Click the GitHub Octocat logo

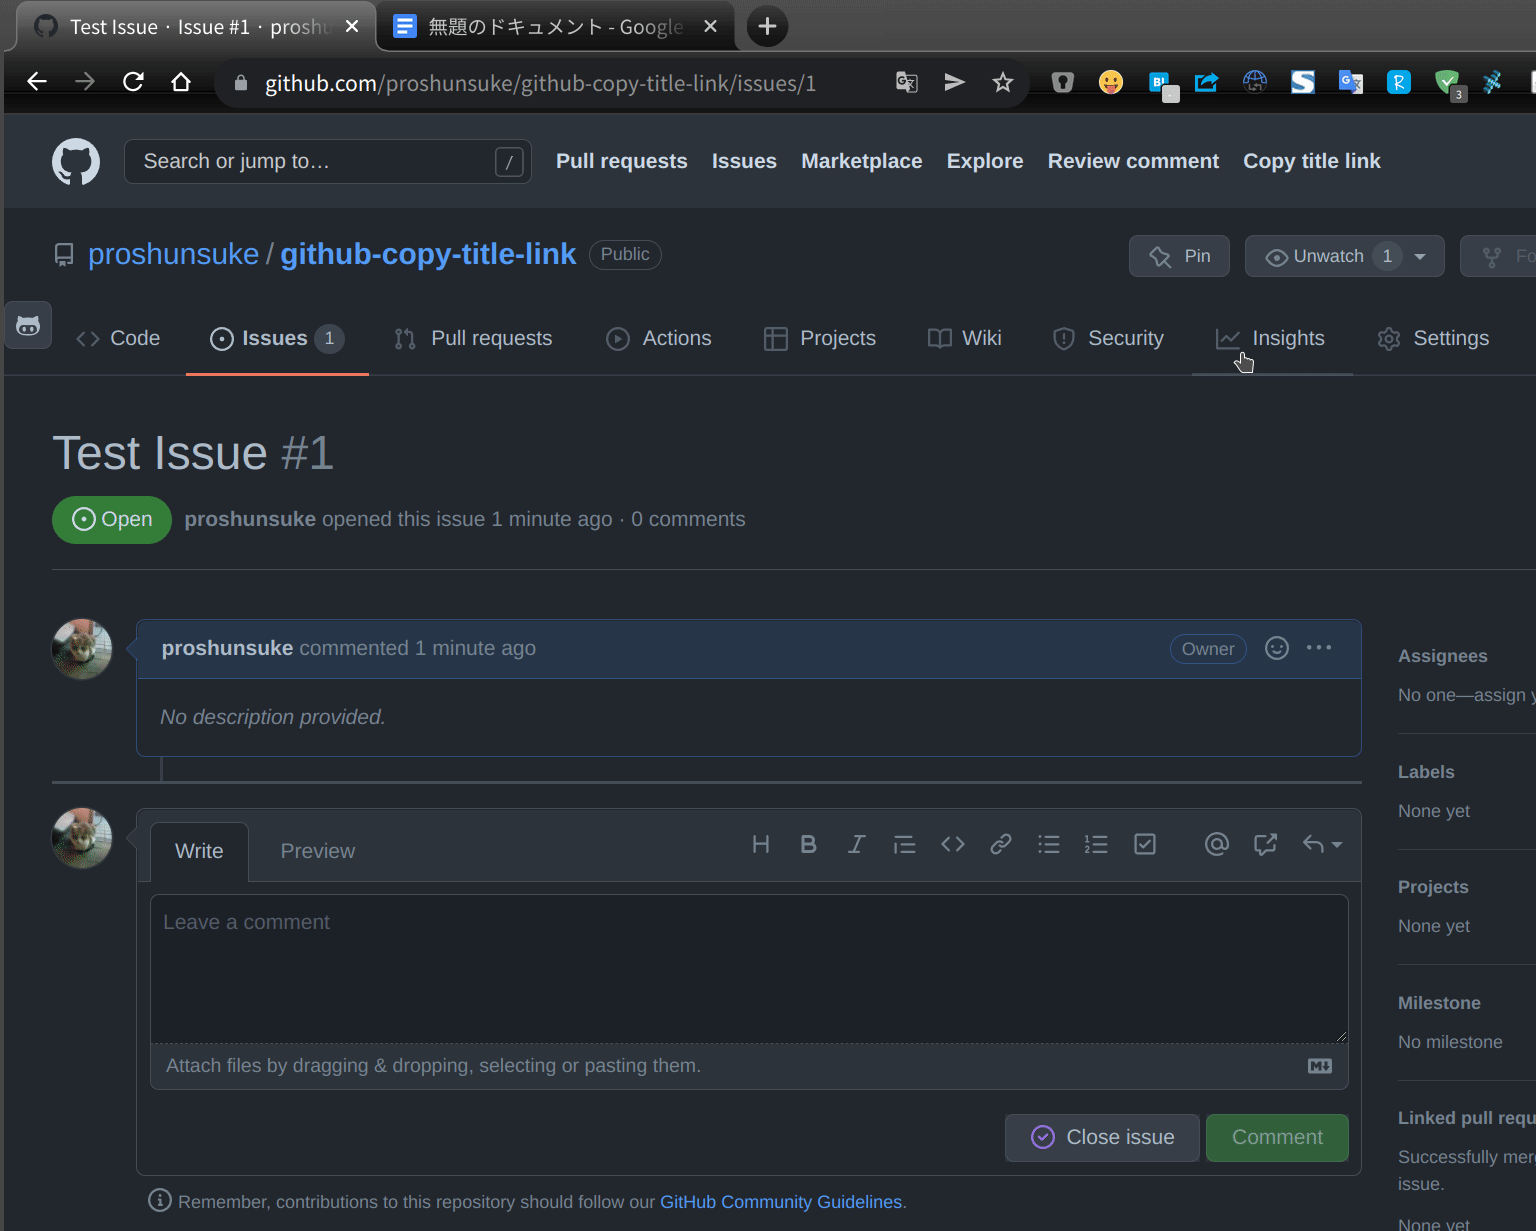click(x=76, y=161)
